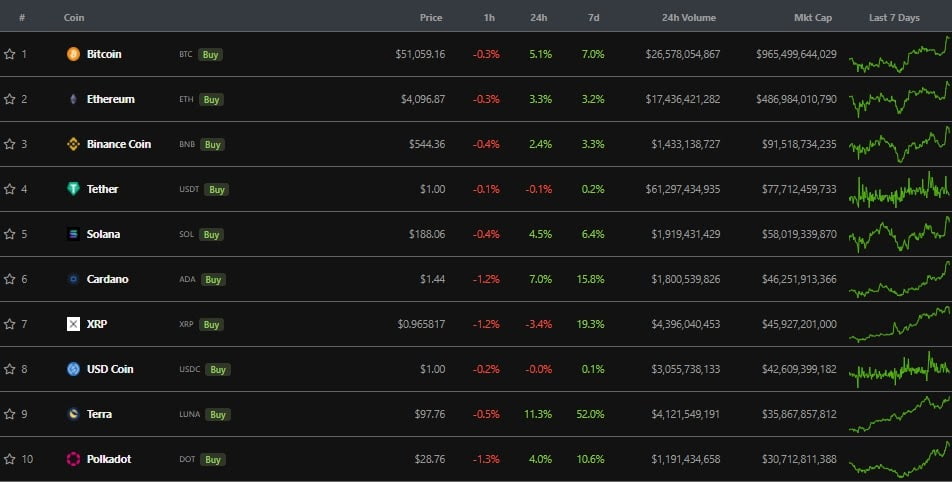Sort by the Coin column header
Image resolution: width=952 pixels, height=482 pixels.
pos(74,18)
